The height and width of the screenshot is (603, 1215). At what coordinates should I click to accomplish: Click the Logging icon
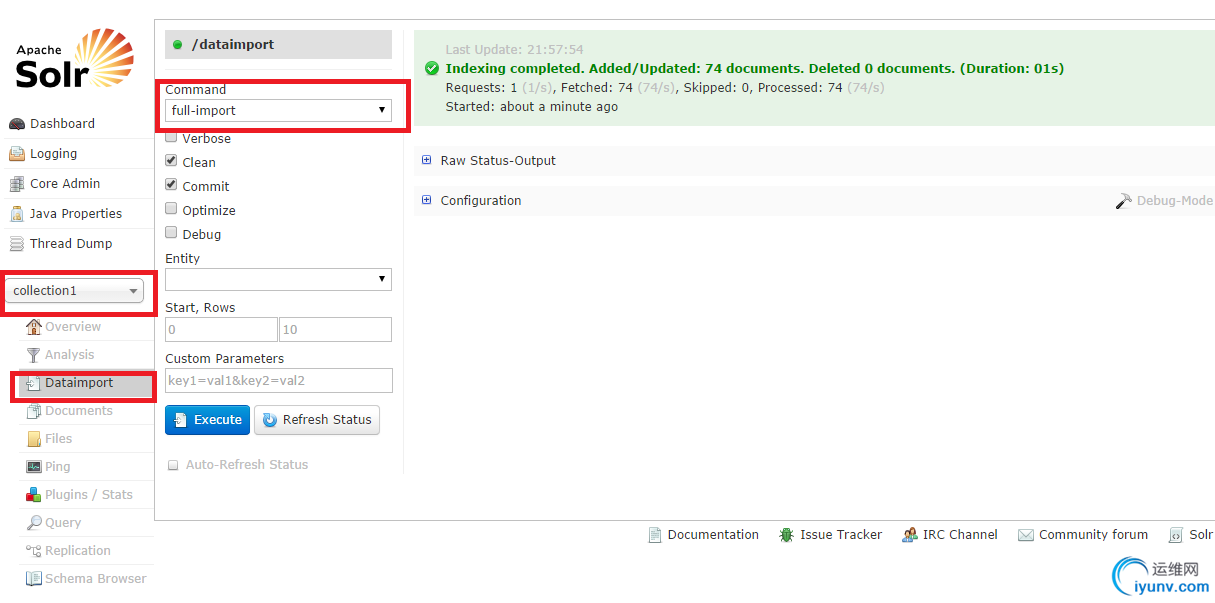[16, 154]
